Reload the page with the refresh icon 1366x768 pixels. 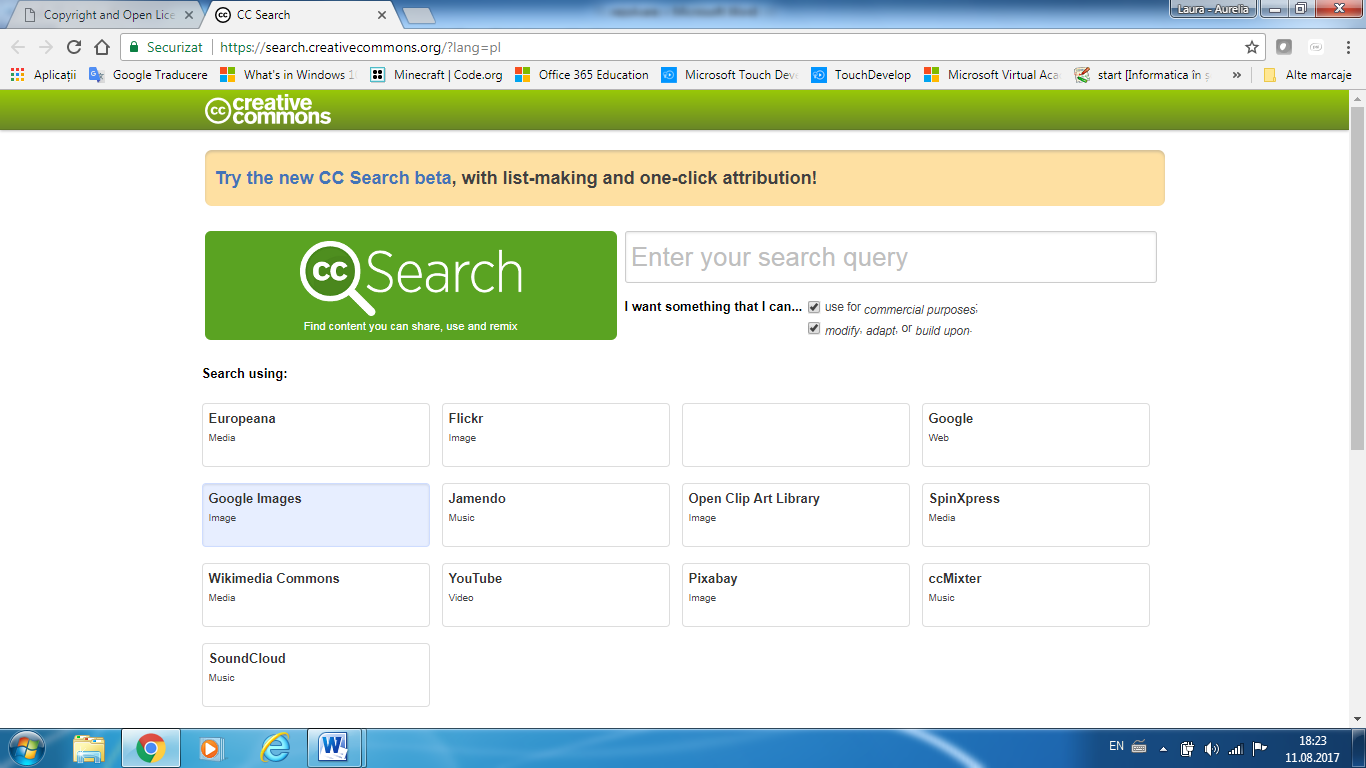74,47
